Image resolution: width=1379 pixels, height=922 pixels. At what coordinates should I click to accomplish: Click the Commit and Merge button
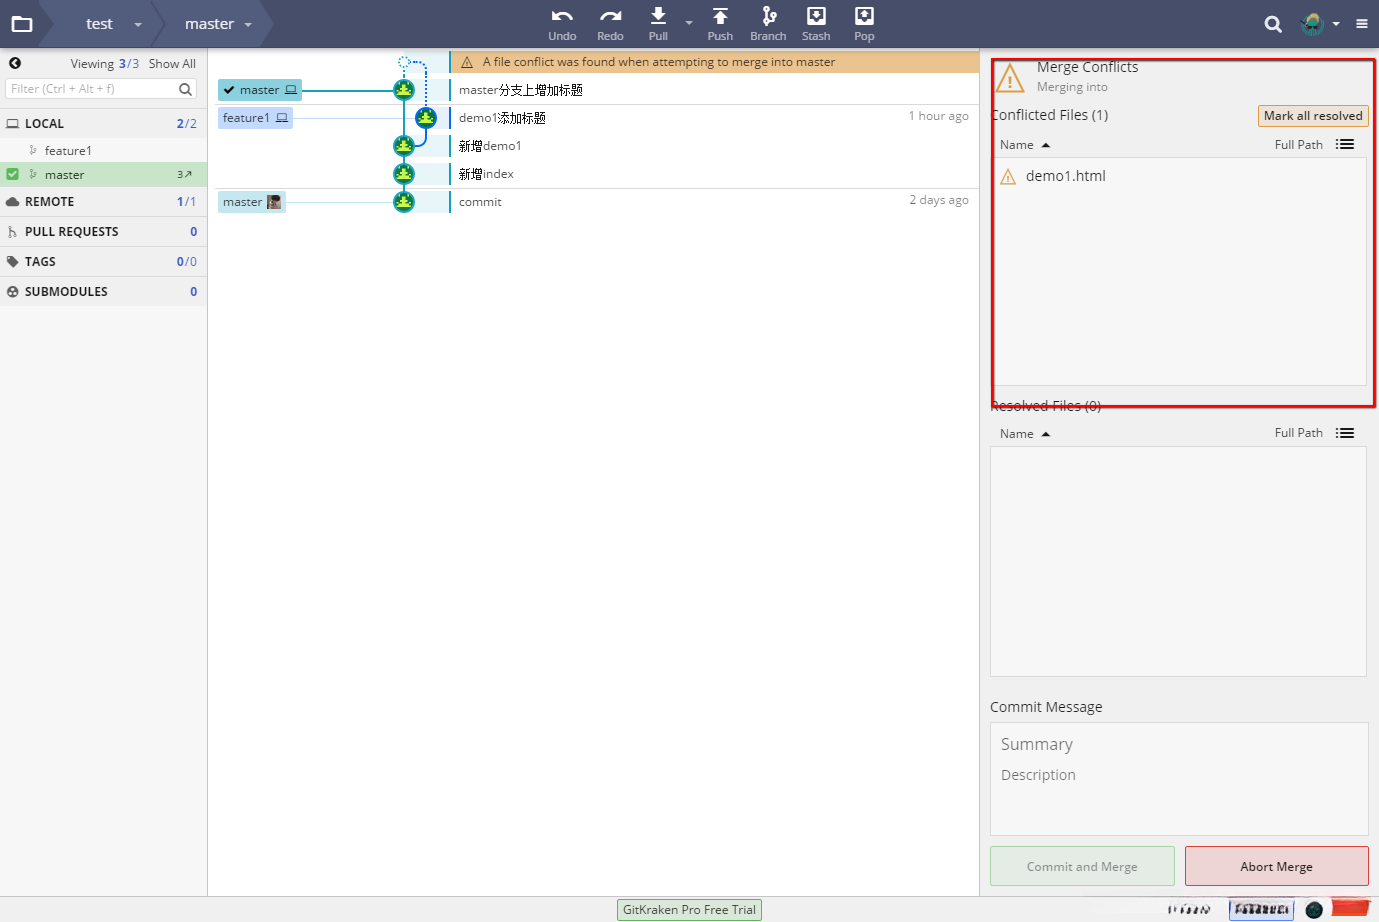click(x=1082, y=866)
